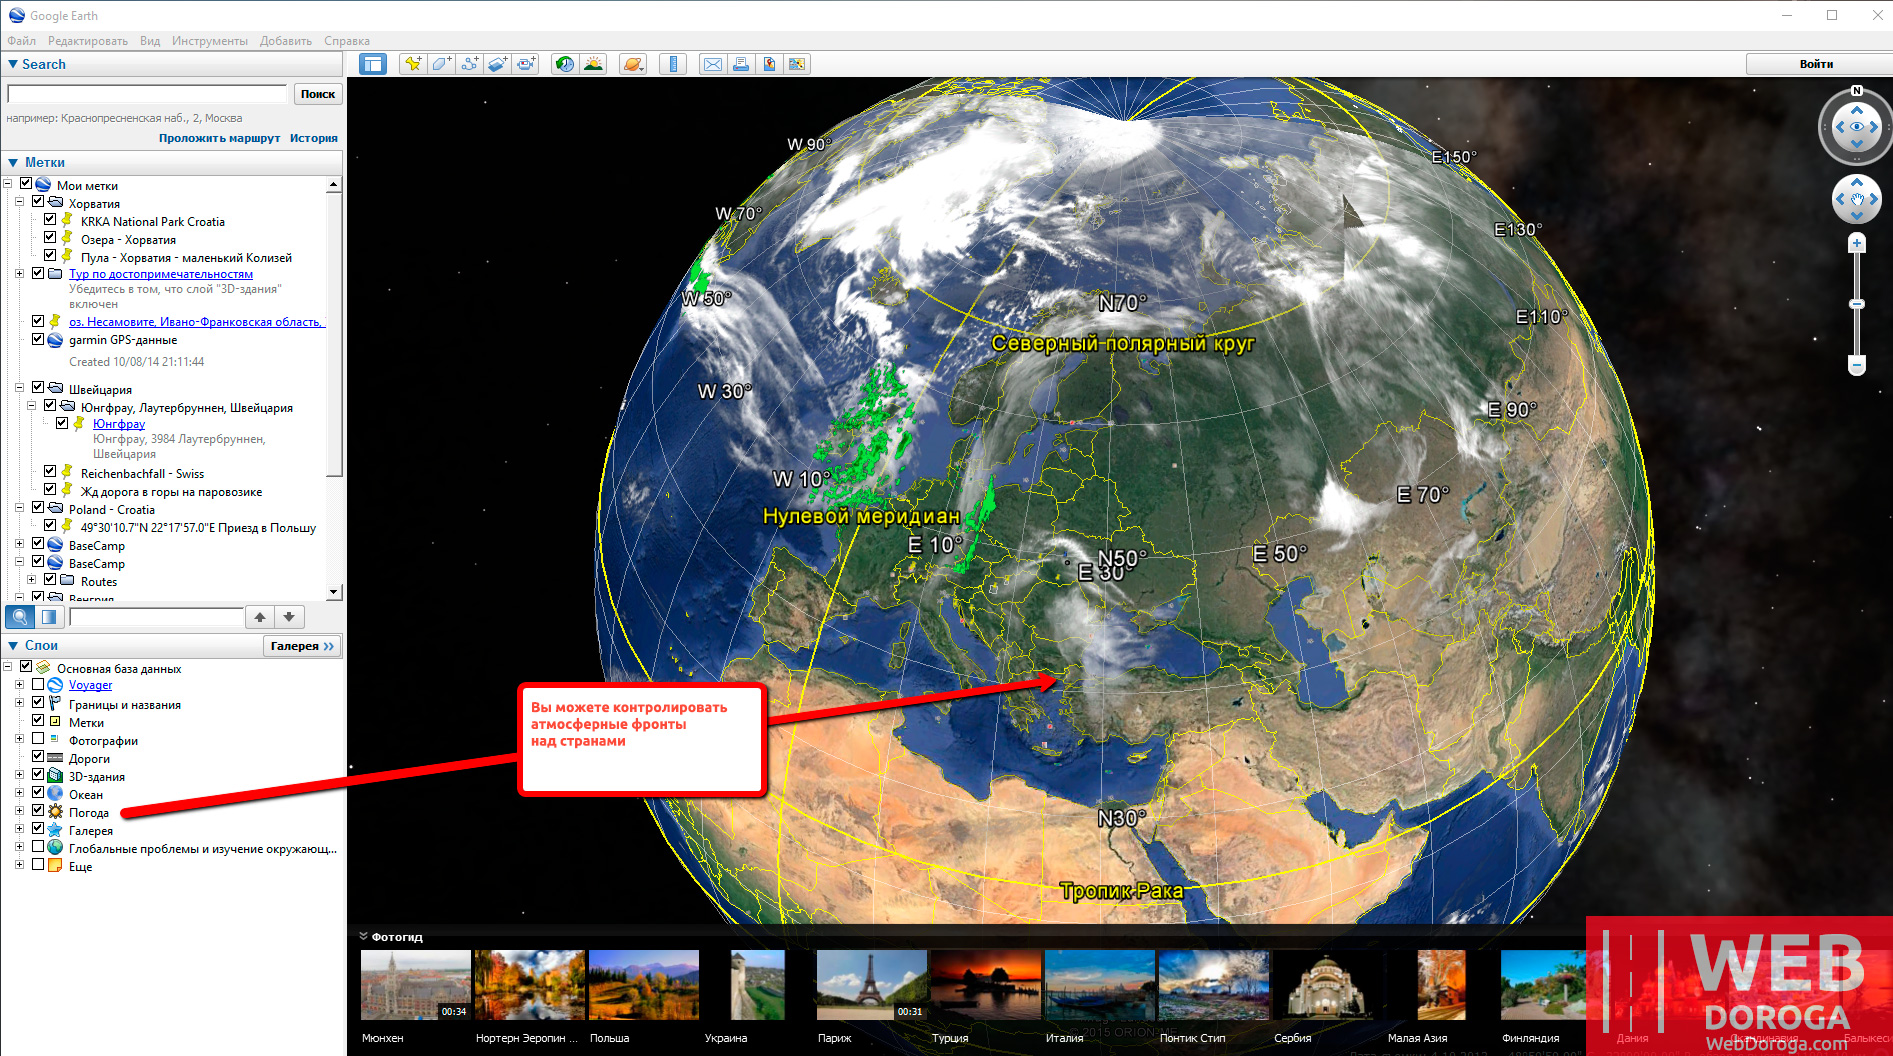Open the Инструменты menu
The image size is (1893, 1056).
210,41
